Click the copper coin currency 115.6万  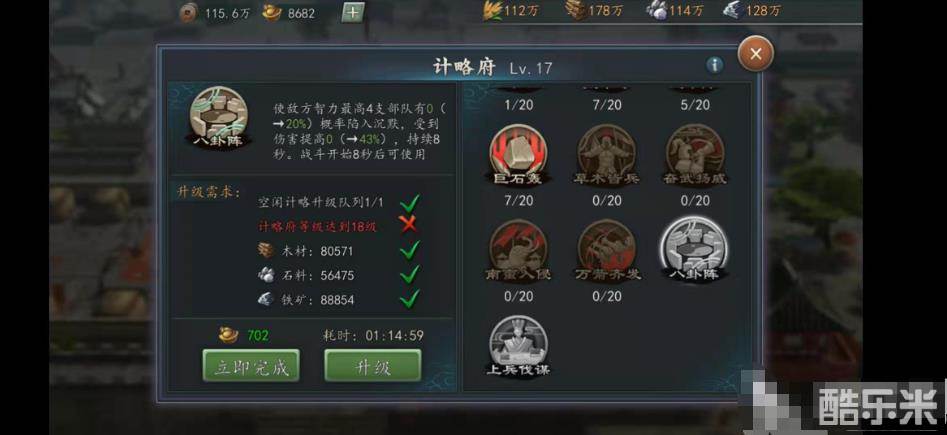point(213,13)
